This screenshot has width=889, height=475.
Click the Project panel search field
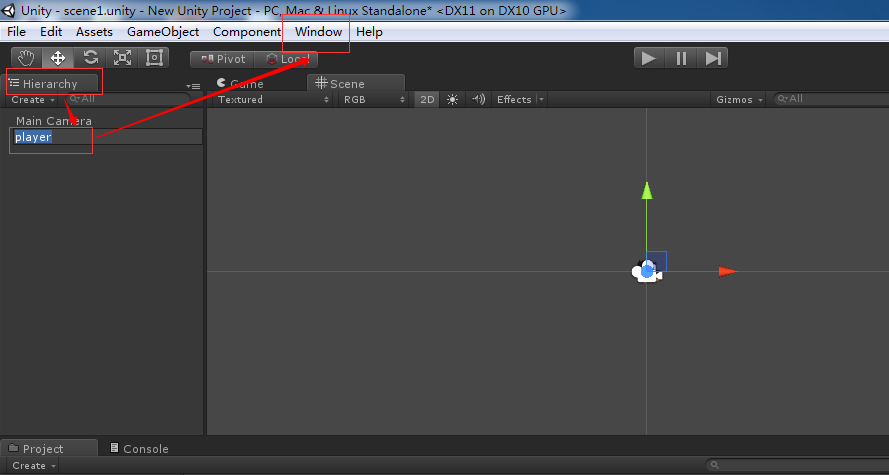click(x=797, y=465)
